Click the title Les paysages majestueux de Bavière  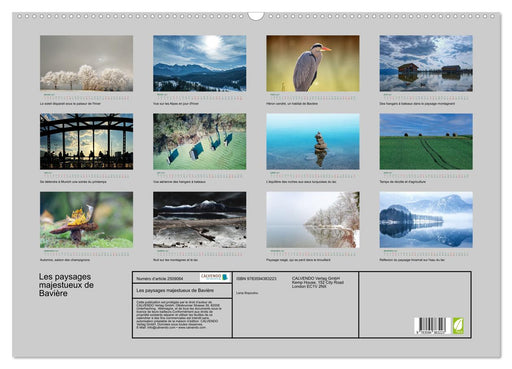point(66,285)
